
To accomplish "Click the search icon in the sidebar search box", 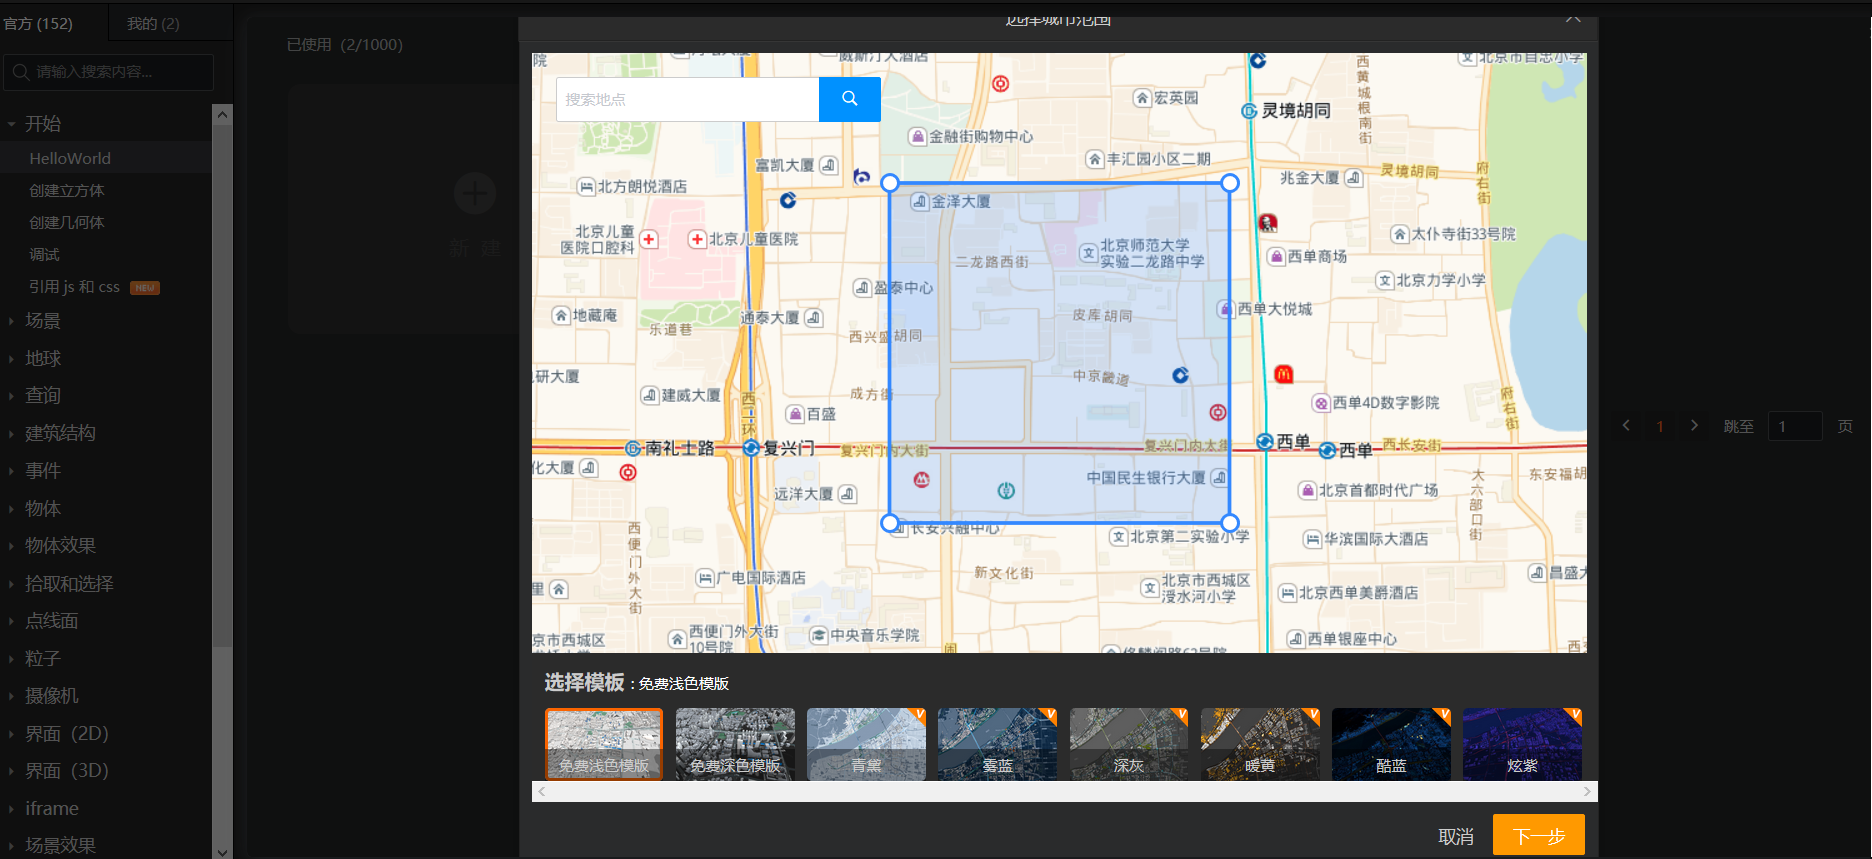I will 21,72.
